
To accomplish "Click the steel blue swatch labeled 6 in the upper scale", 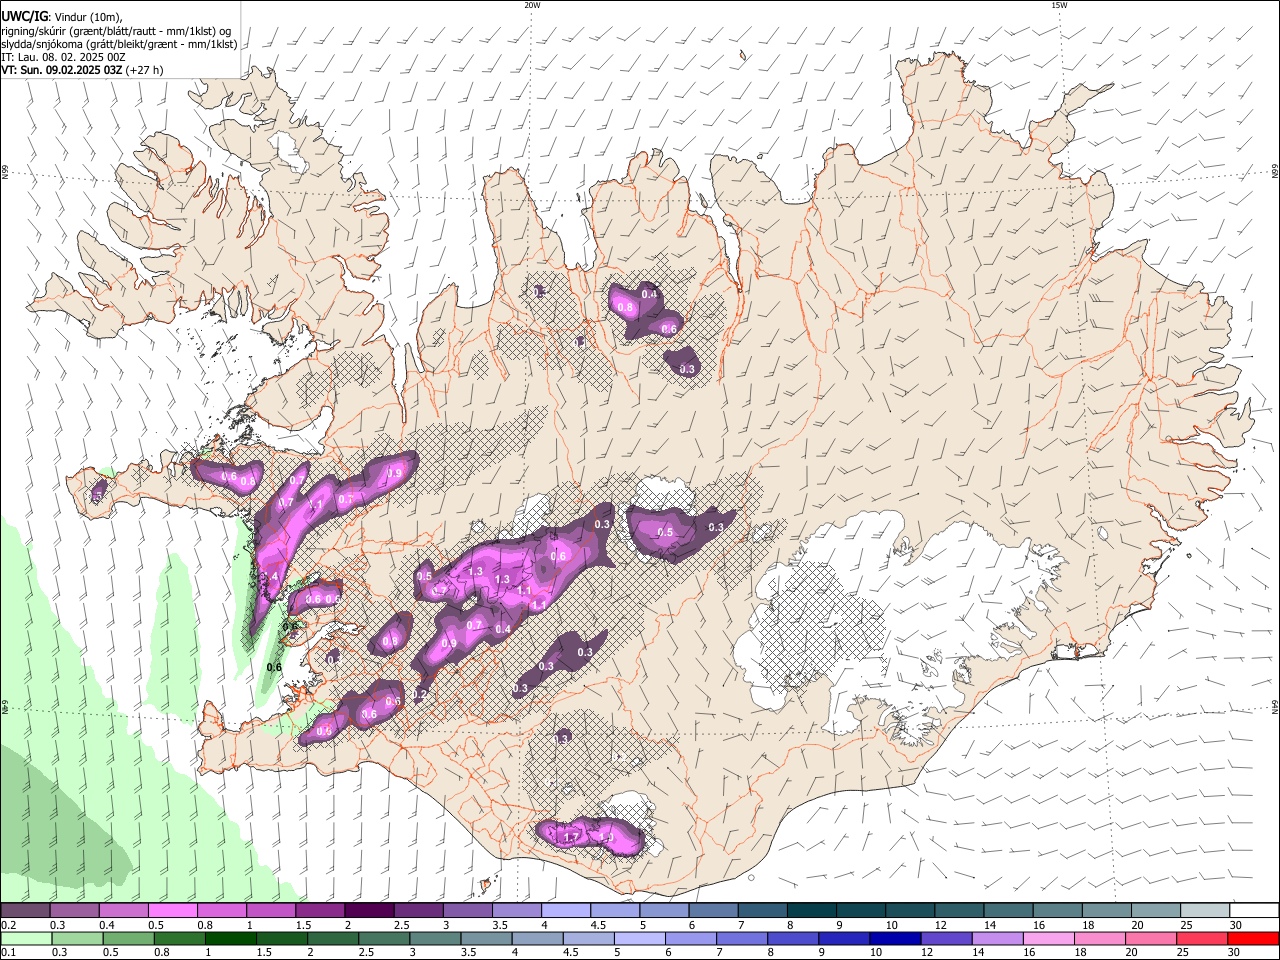I will (714, 910).
